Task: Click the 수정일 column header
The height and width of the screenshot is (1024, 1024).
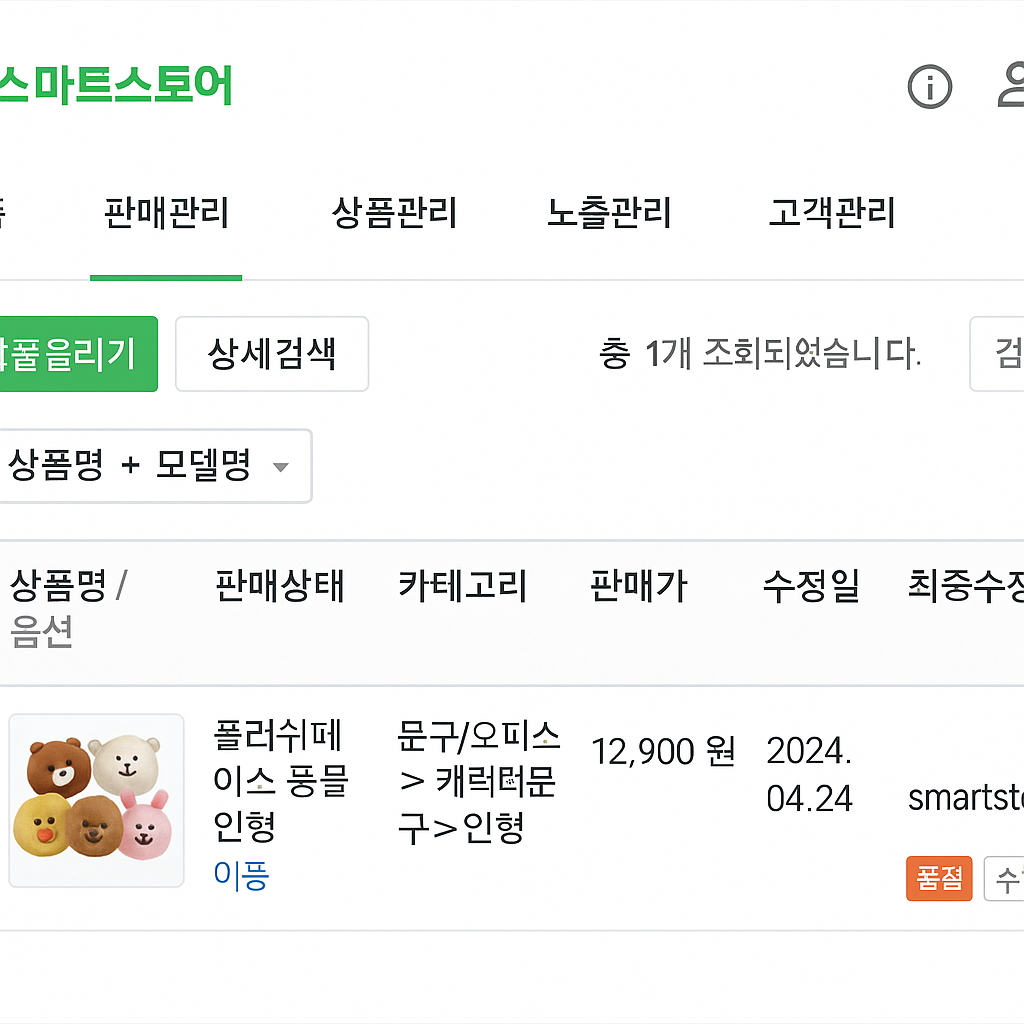Action: [x=810, y=587]
